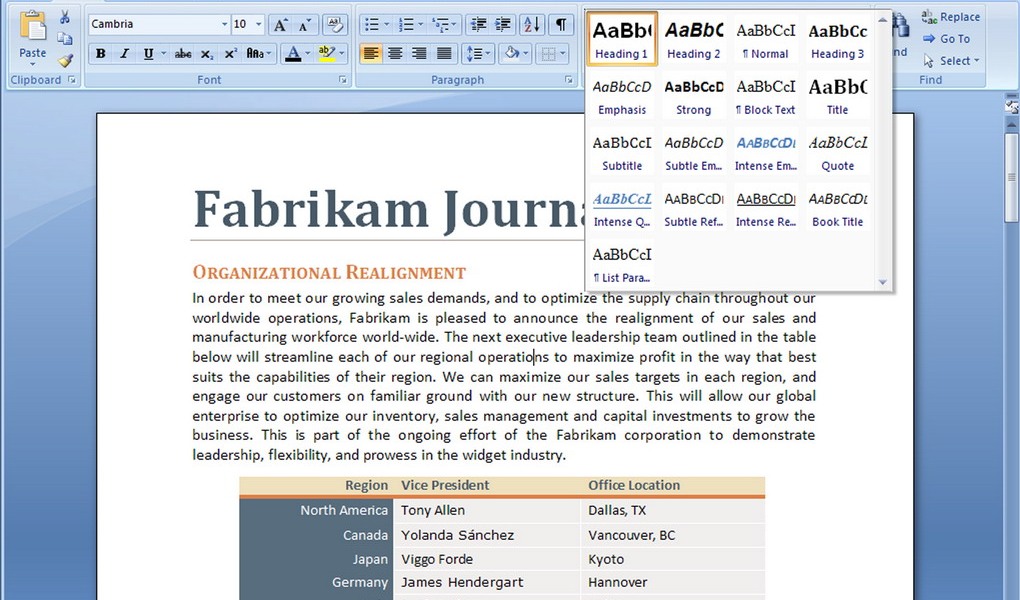This screenshot has height=600, width=1020.
Task: Toggle align text left
Action: tap(371, 53)
